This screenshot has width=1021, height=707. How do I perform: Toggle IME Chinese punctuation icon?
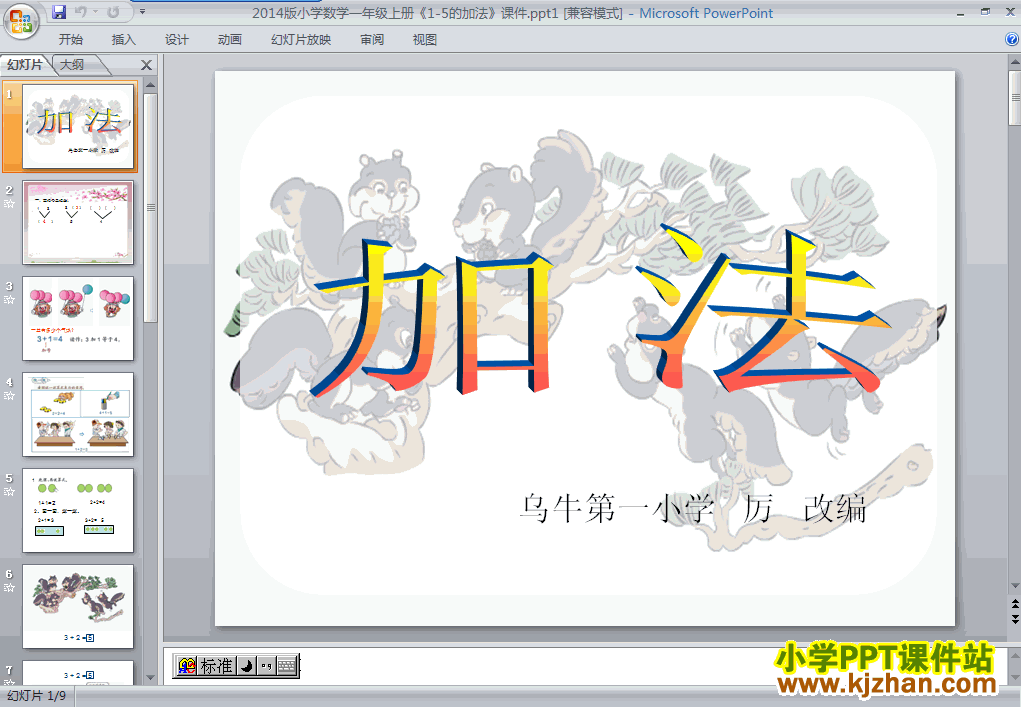[266, 666]
